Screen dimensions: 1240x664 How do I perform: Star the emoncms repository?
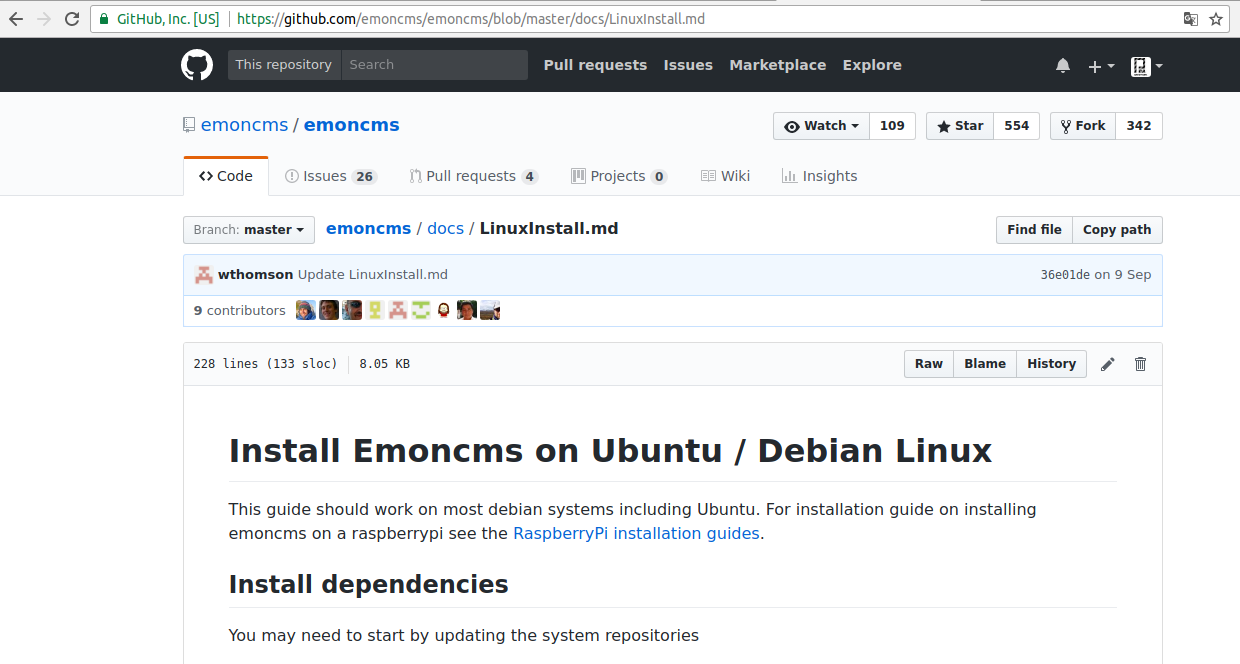[960, 126]
